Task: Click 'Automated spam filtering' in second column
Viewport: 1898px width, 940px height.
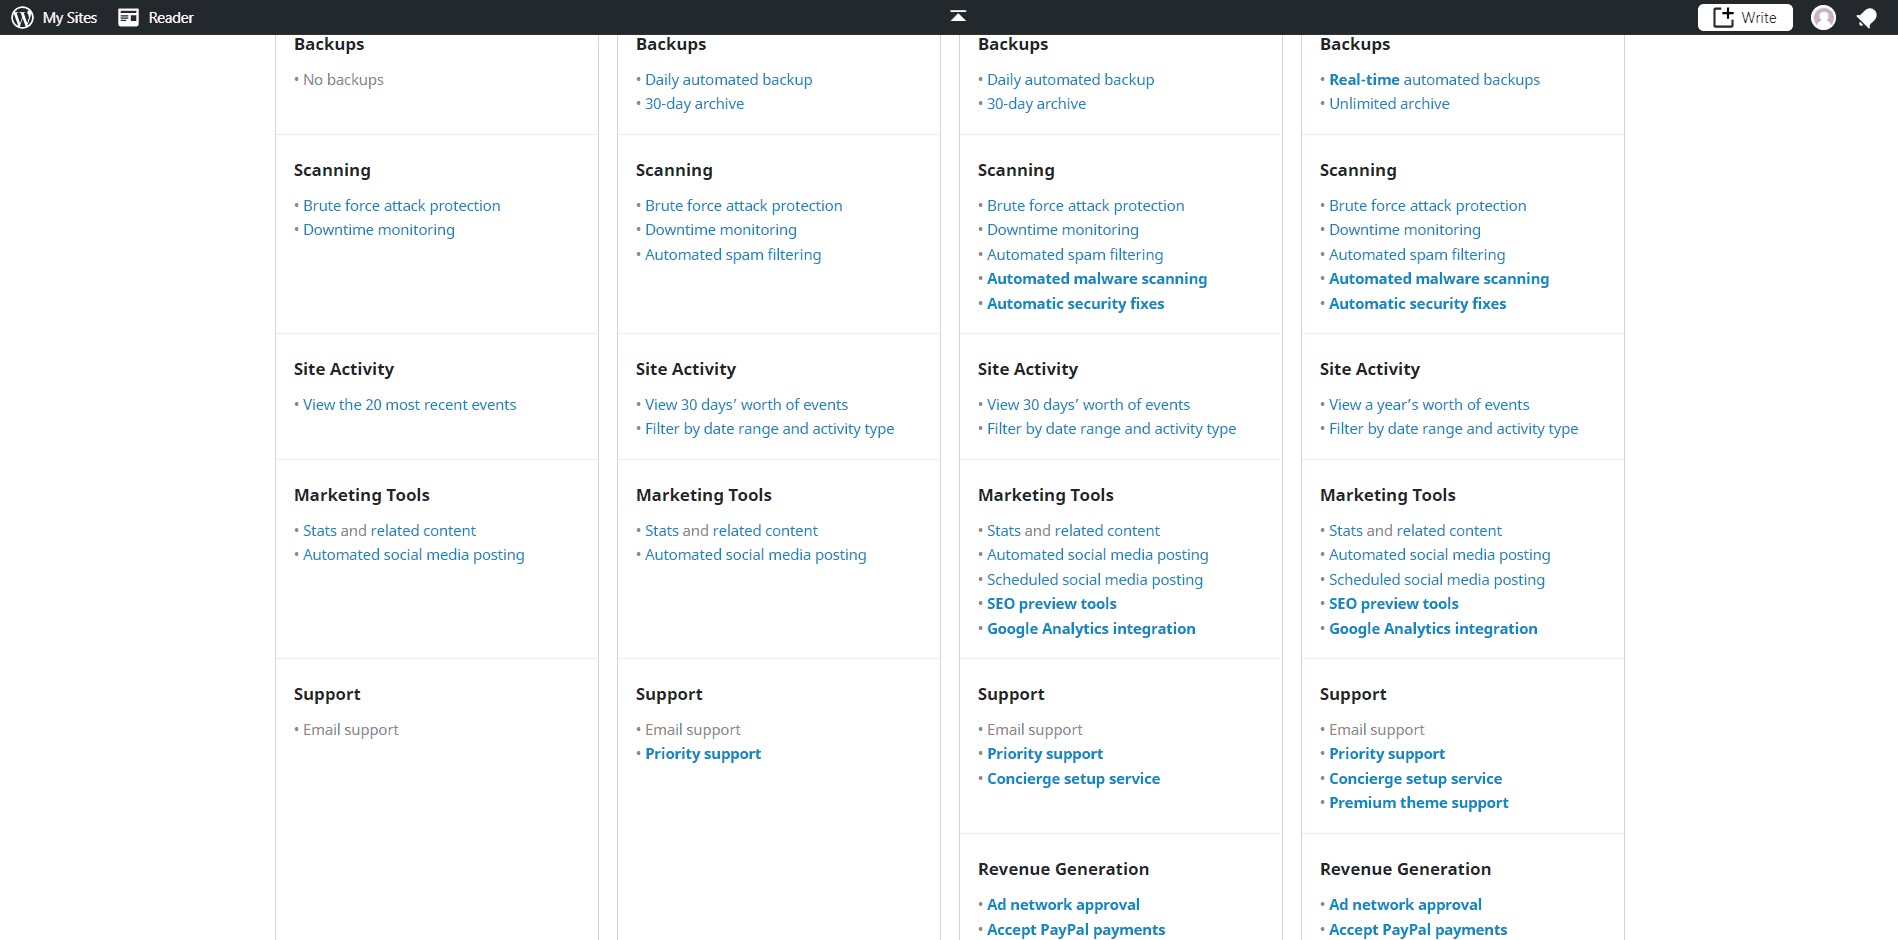Action: 733,255
